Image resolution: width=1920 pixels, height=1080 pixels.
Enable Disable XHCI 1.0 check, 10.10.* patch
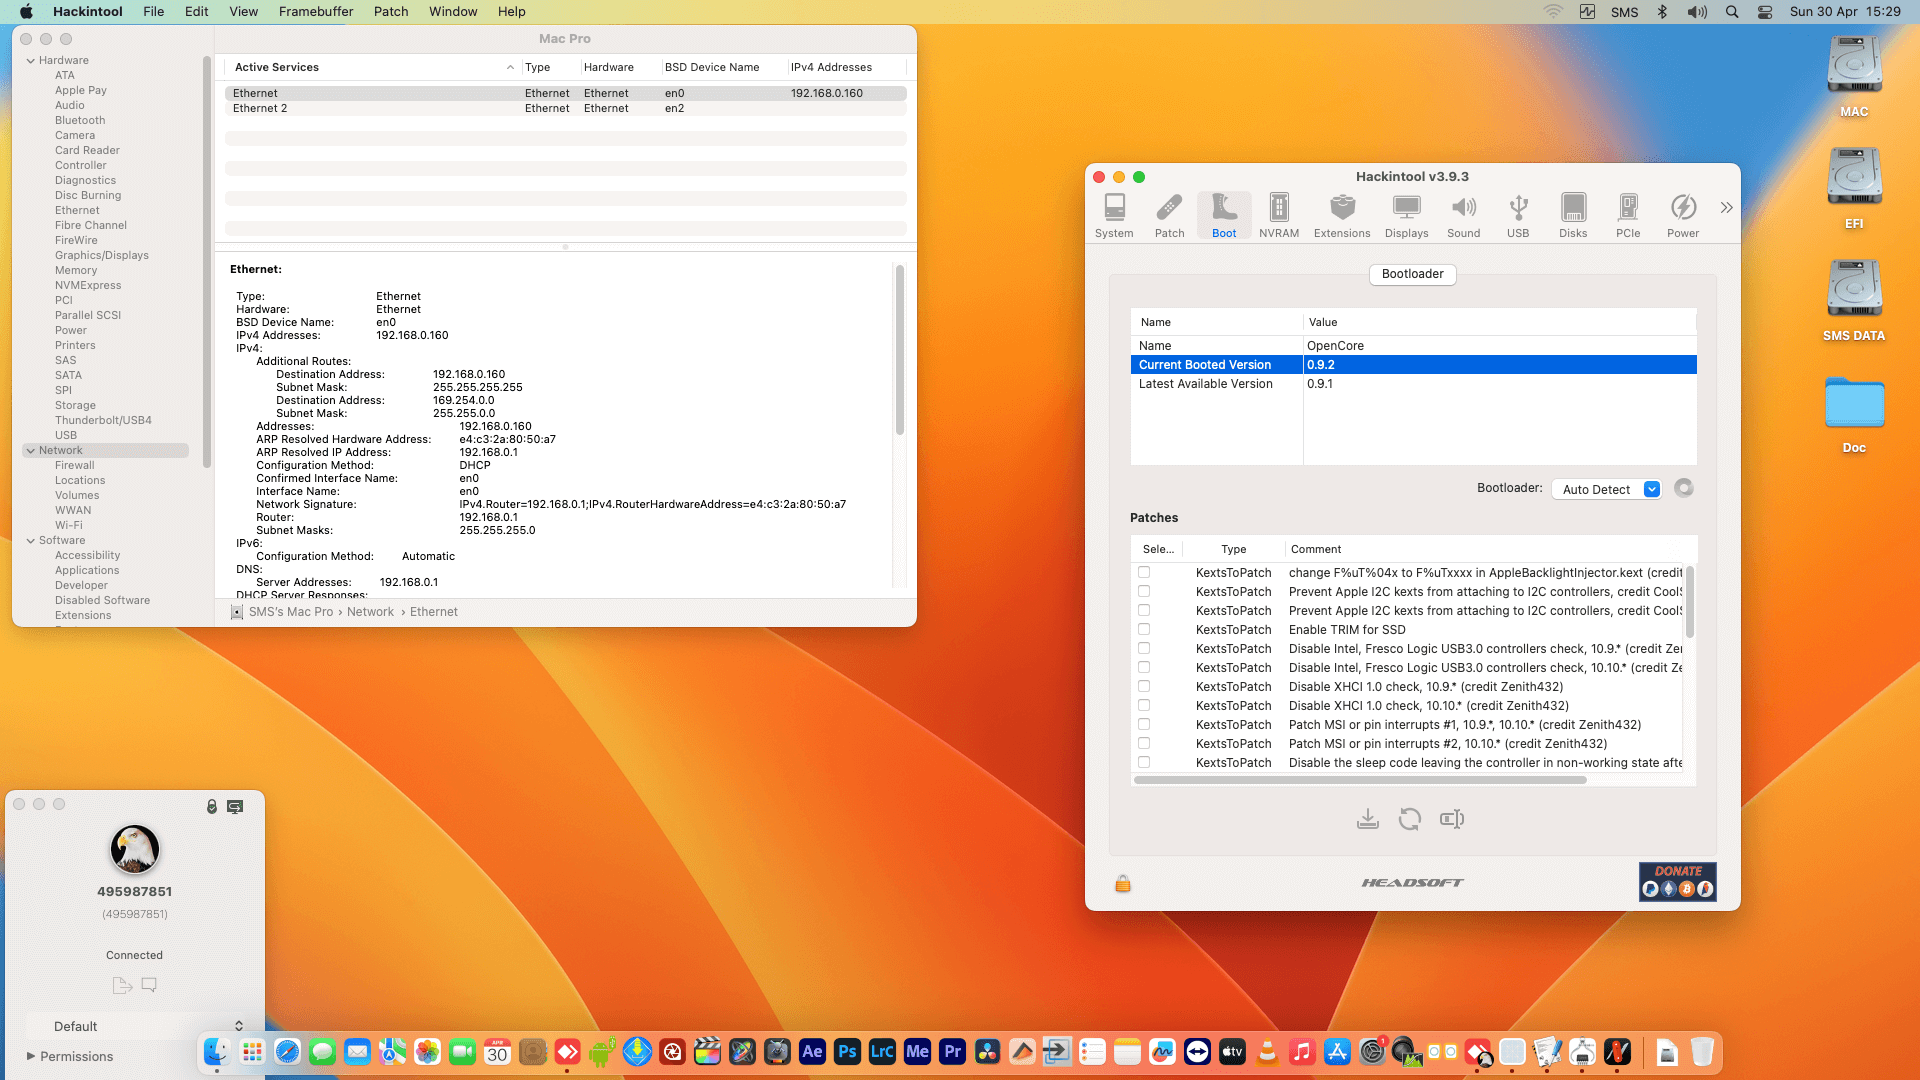(1144, 706)
